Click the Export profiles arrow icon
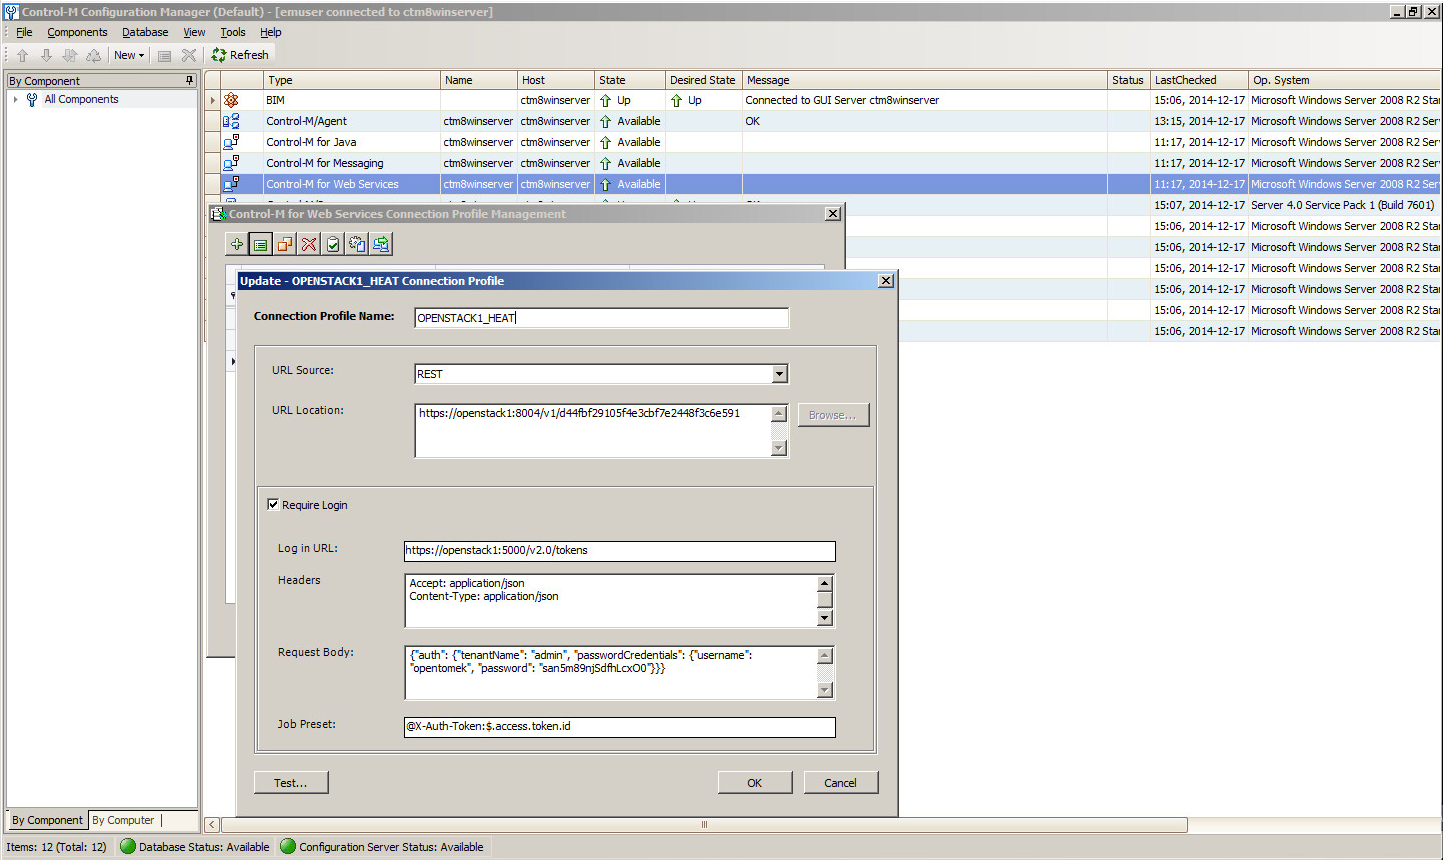Screen dimensions: 1443x860 coord(381,244)
